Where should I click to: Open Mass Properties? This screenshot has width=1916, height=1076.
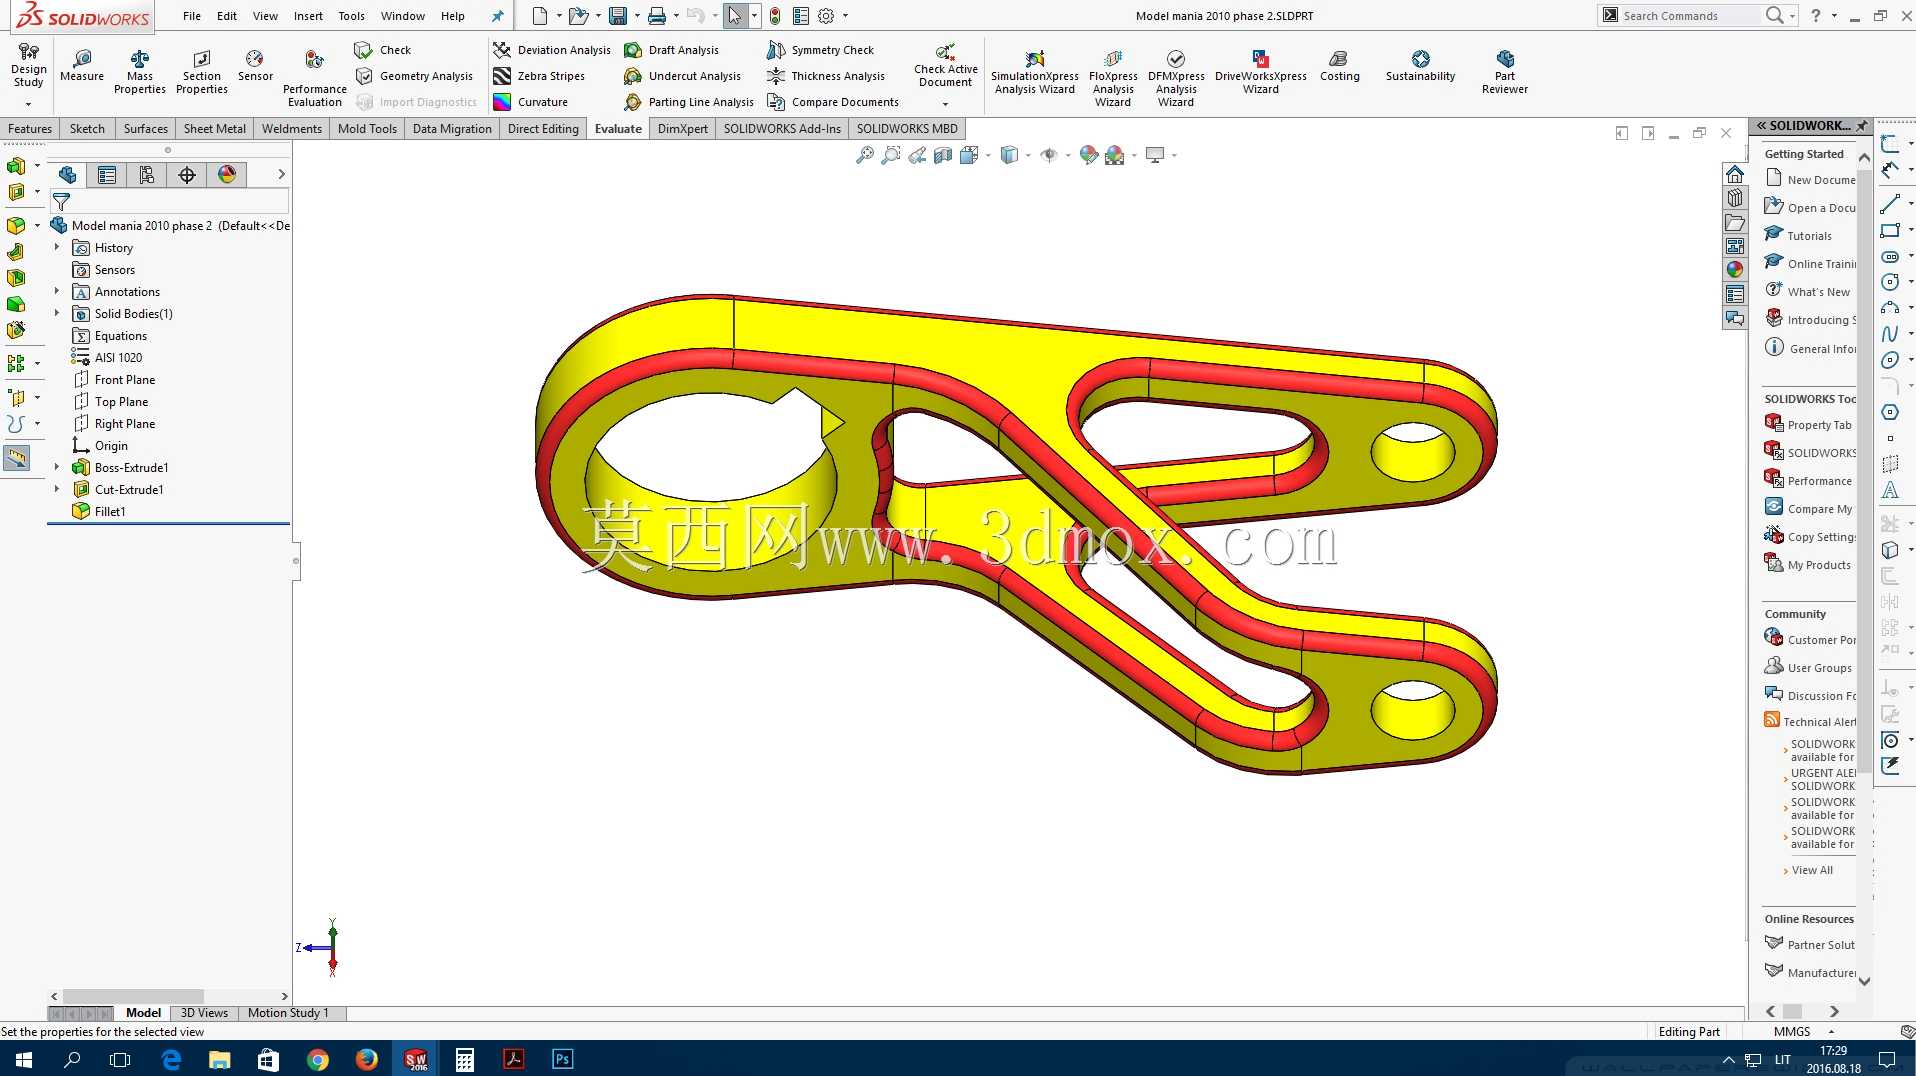(x=140, y=72)
